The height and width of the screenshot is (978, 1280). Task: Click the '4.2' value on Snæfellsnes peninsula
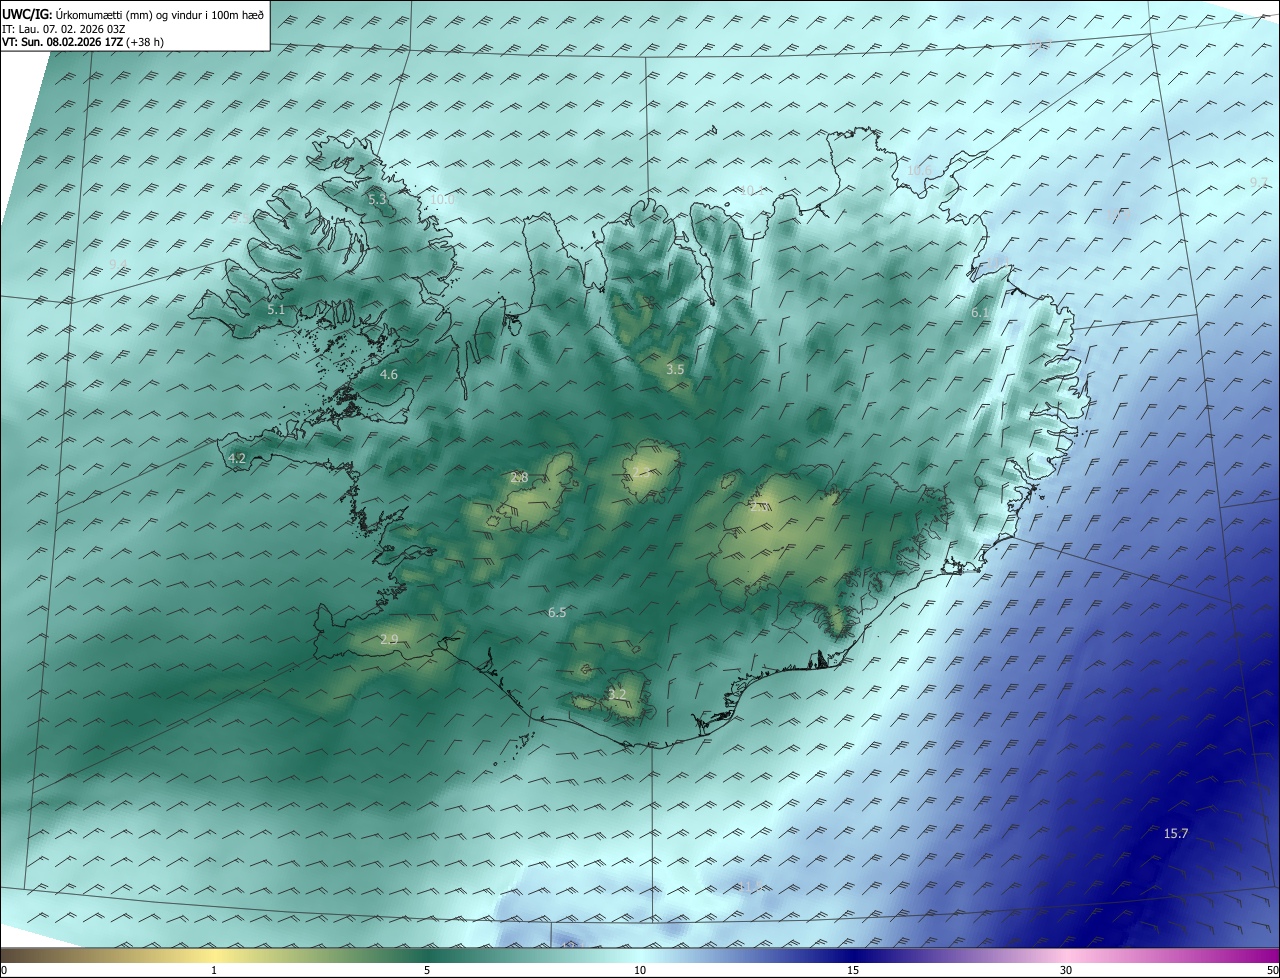[x=237, y=458]
